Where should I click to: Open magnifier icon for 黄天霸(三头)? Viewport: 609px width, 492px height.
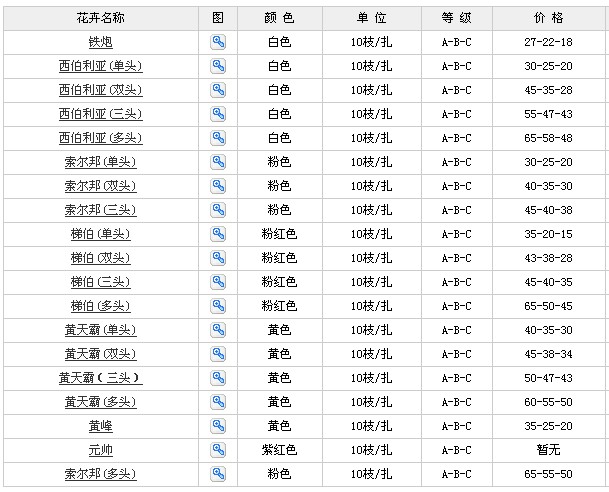pyautogui.click(x=218, y=378)
